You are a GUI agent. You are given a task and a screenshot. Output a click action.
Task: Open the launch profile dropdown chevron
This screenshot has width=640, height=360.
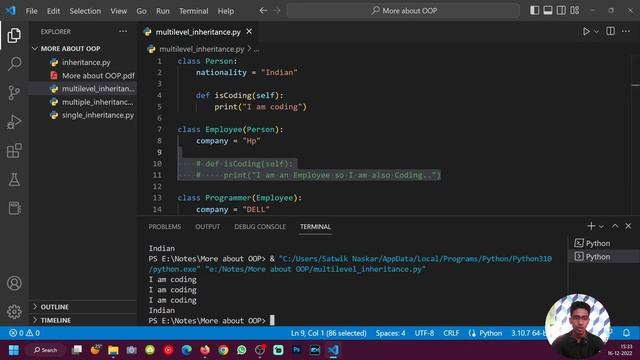pos(601,226)
